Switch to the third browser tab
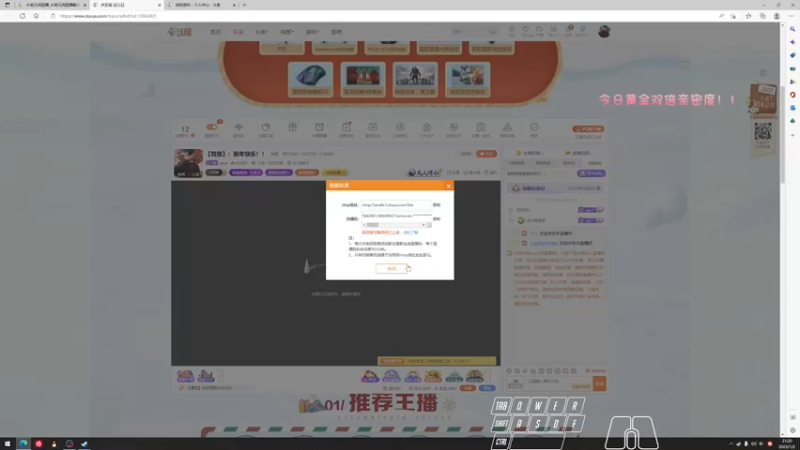Screen dimensions: 800x450 tap(202, 5)
